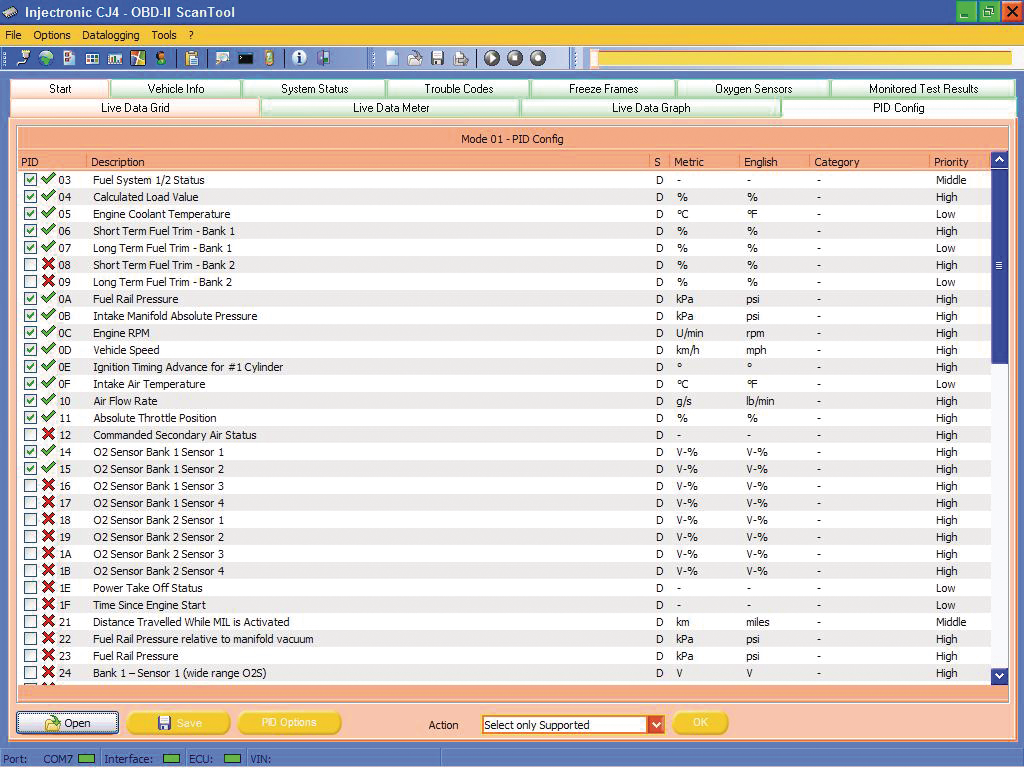Click the scrollbar down arrow in the PID list

pos(998,675)
